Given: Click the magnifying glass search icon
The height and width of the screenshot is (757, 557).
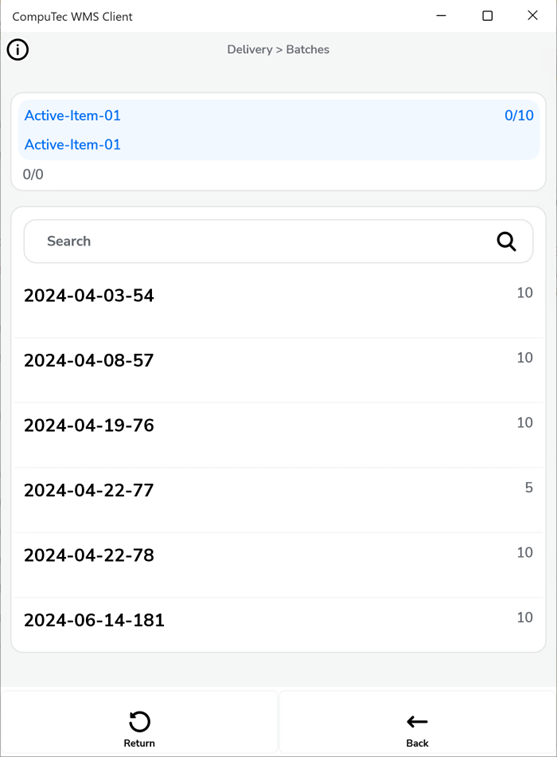Looking at the screenshot, I should click(x=506, y=241).
